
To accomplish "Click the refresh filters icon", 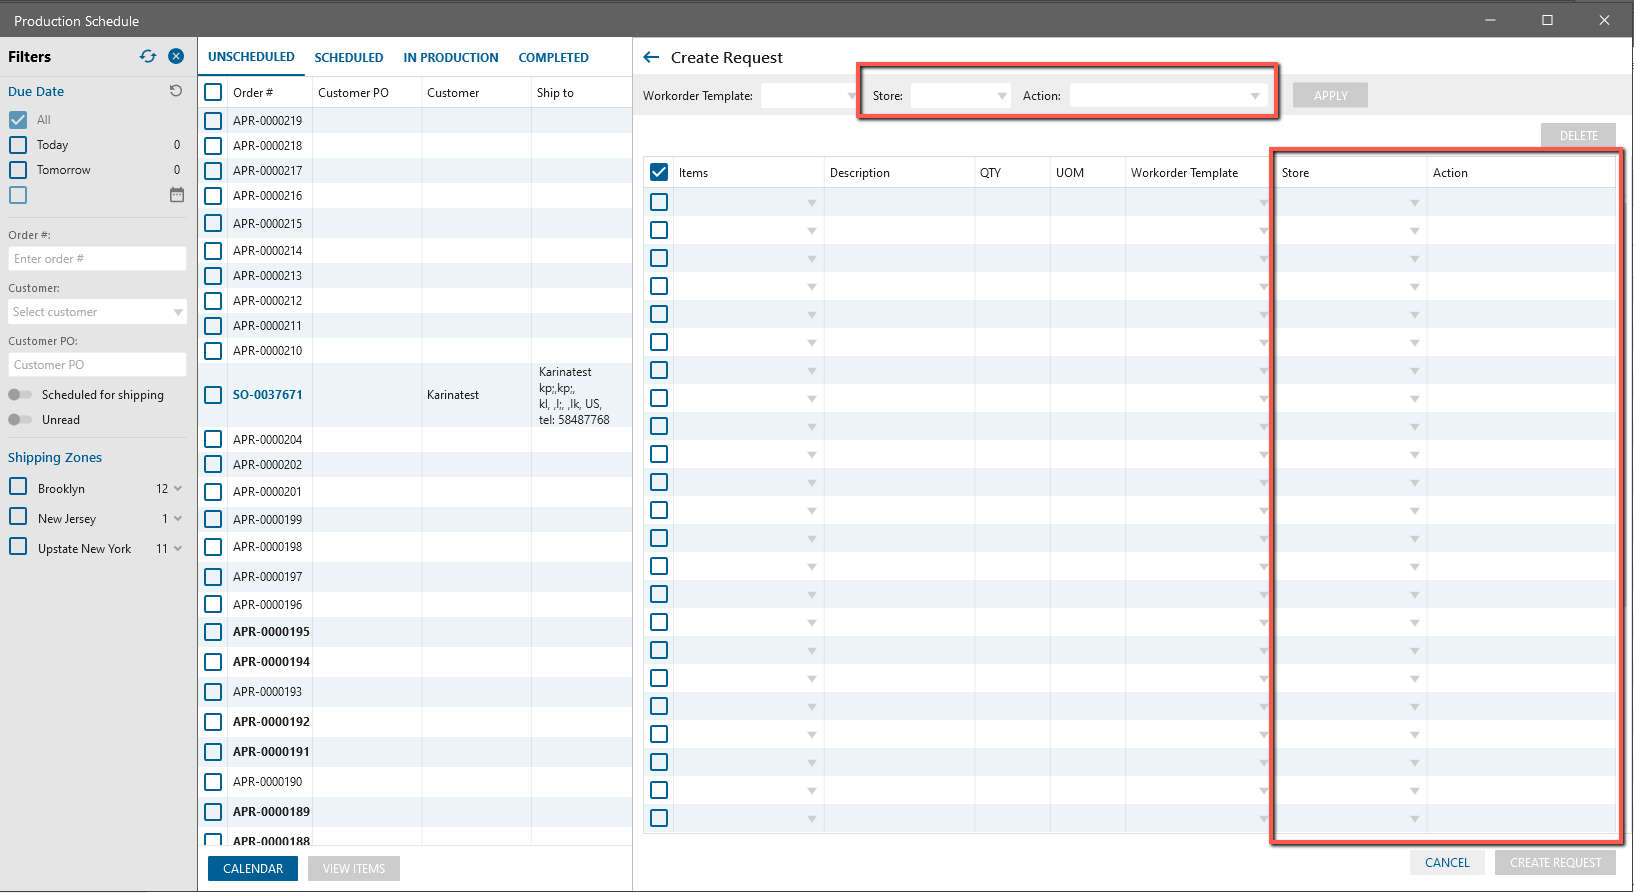I will click(x=148, y=57).
